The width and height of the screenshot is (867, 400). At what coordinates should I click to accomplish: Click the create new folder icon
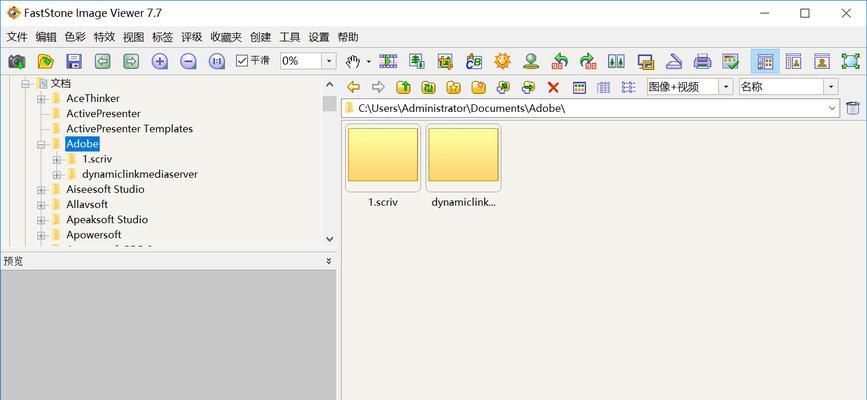pos(478,87)
